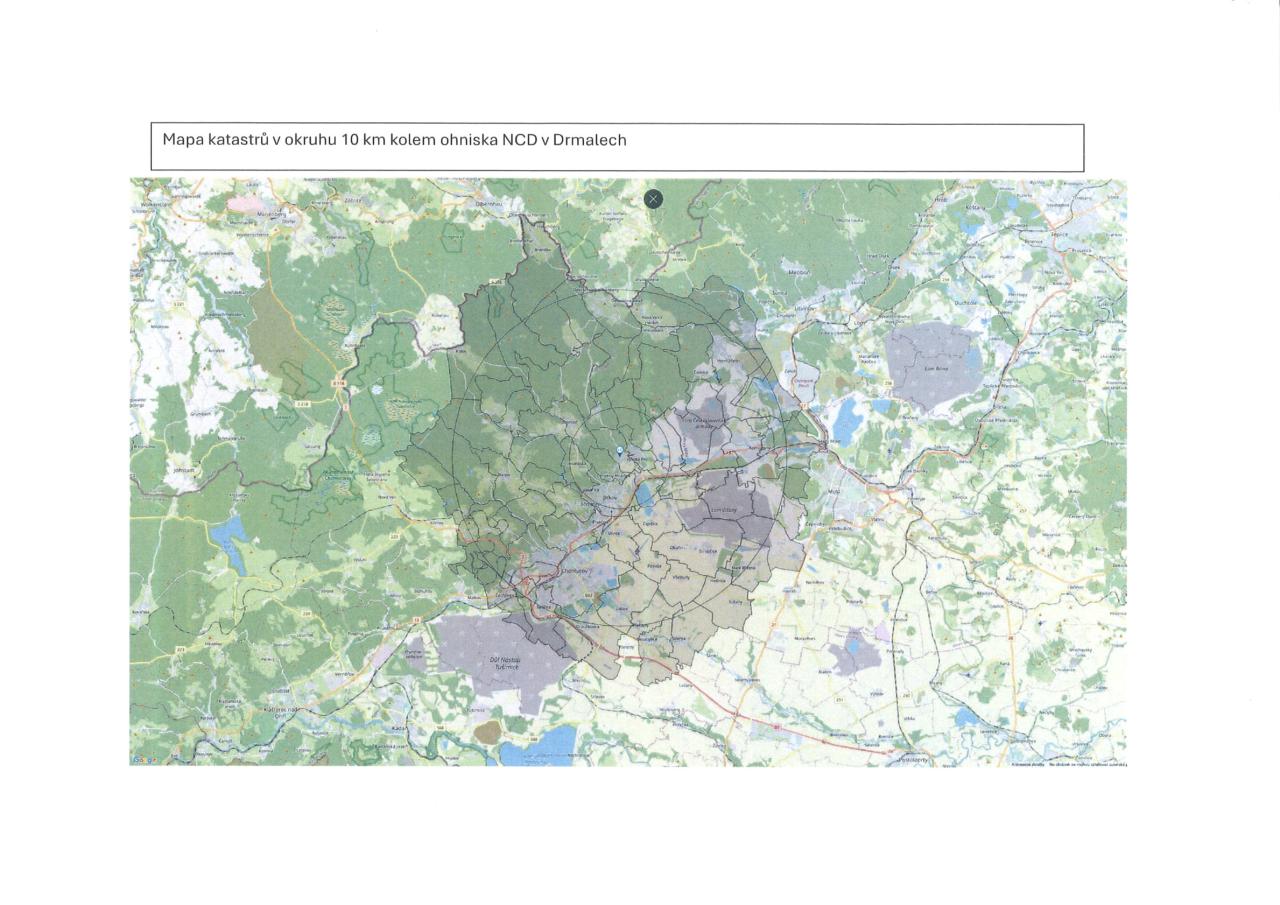Select the map title text box

[x=617, y=148]
